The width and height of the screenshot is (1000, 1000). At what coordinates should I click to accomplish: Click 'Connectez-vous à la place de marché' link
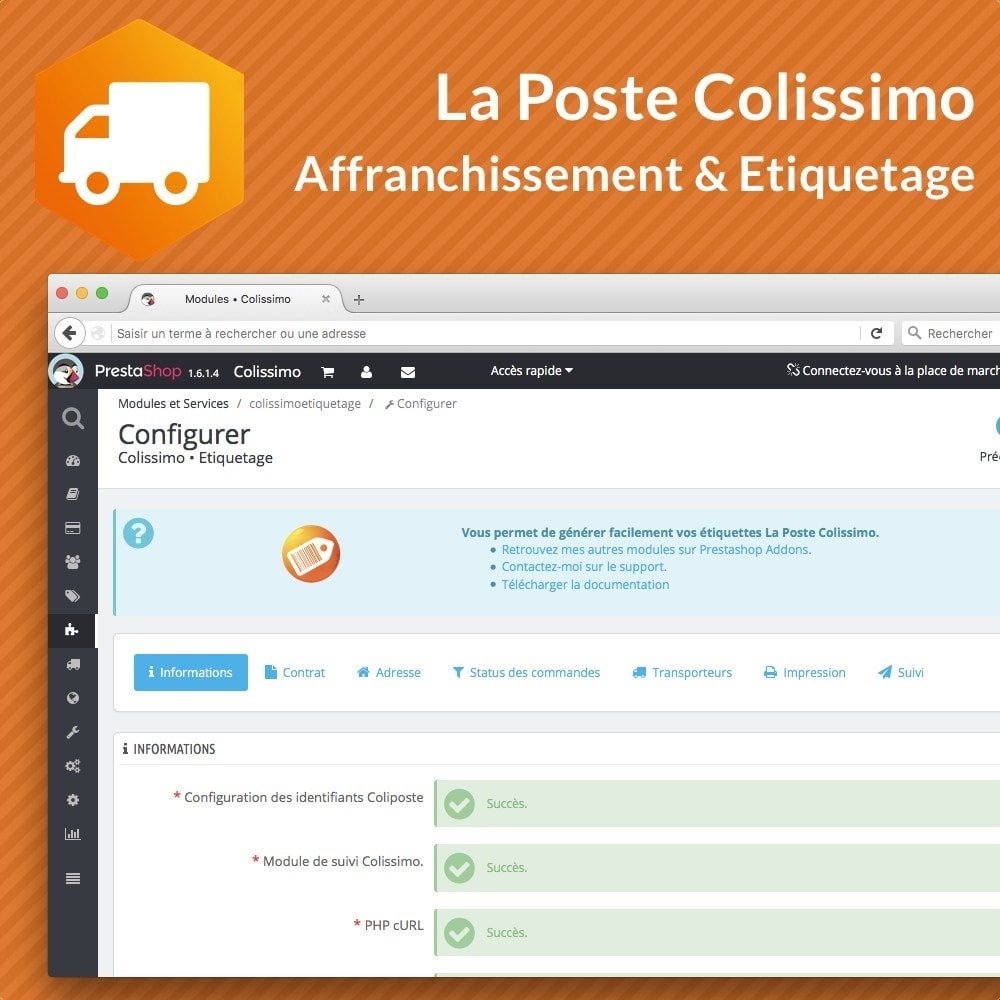coord(893,371)
